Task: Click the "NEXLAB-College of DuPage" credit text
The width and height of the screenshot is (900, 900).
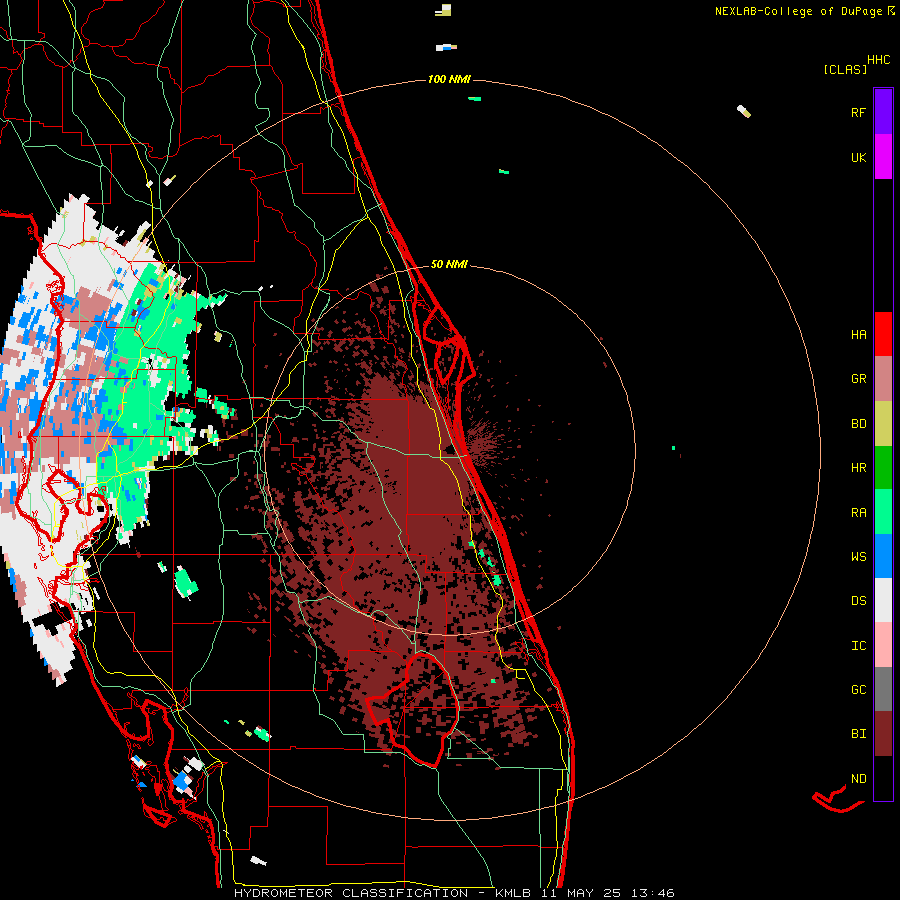Action: [x=798, y=11]
